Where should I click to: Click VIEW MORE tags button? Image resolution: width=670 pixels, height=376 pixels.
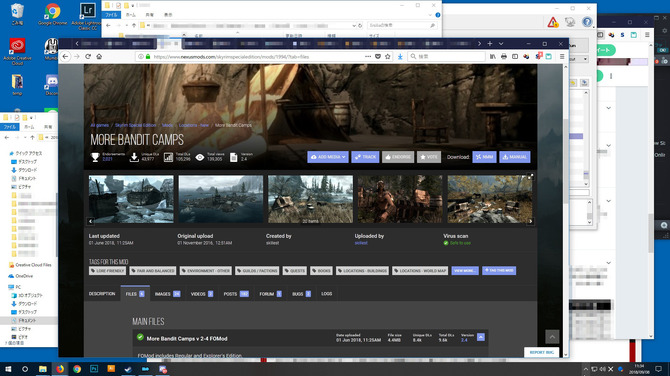click(x=465, y=270)
